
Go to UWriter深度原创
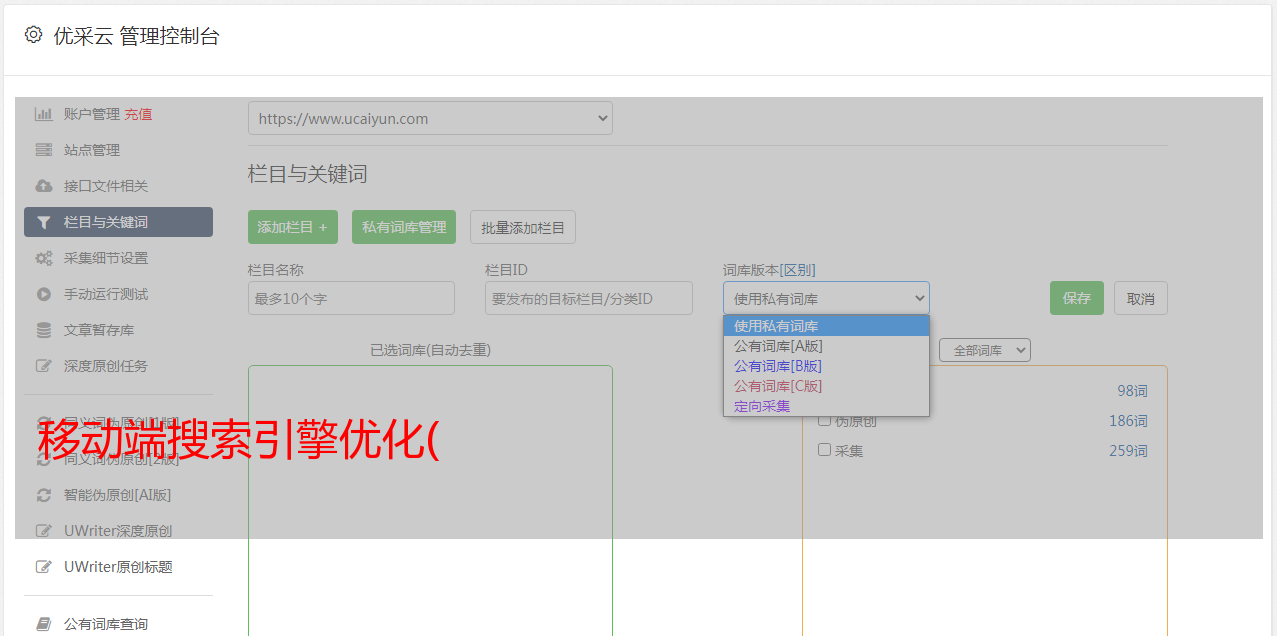(x=118, y=531)
